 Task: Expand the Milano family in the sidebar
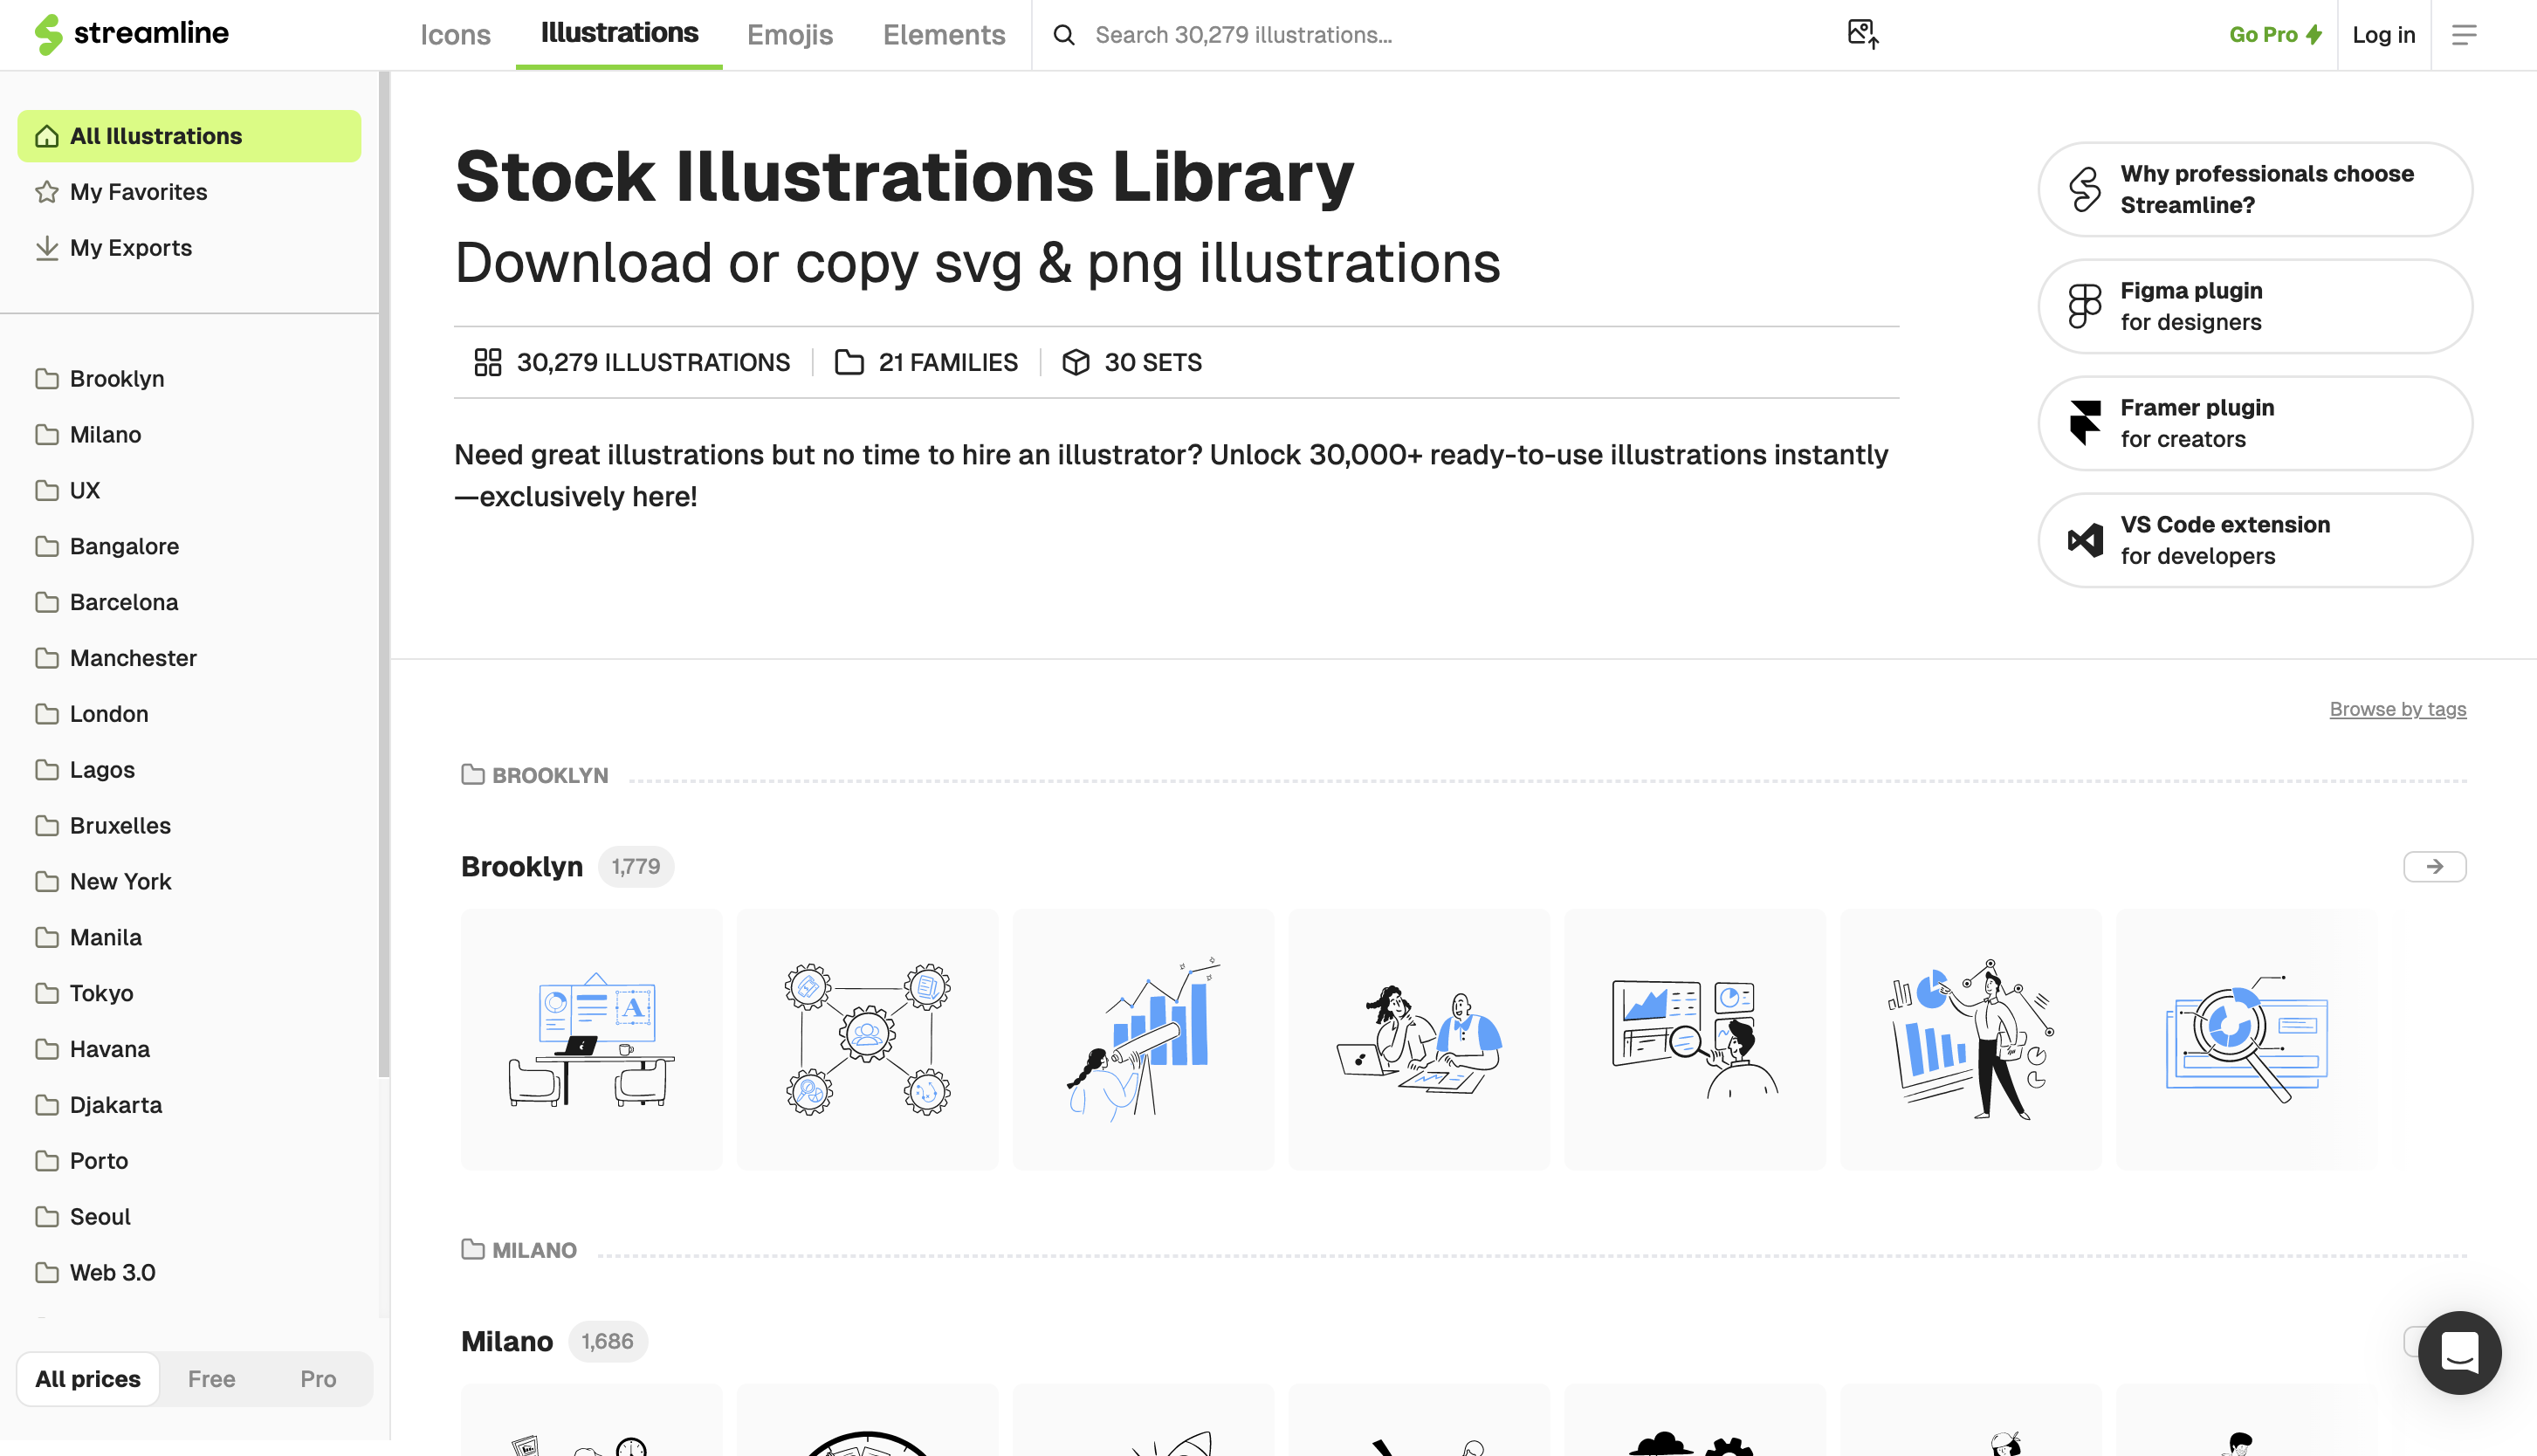(x=105, y=434)
